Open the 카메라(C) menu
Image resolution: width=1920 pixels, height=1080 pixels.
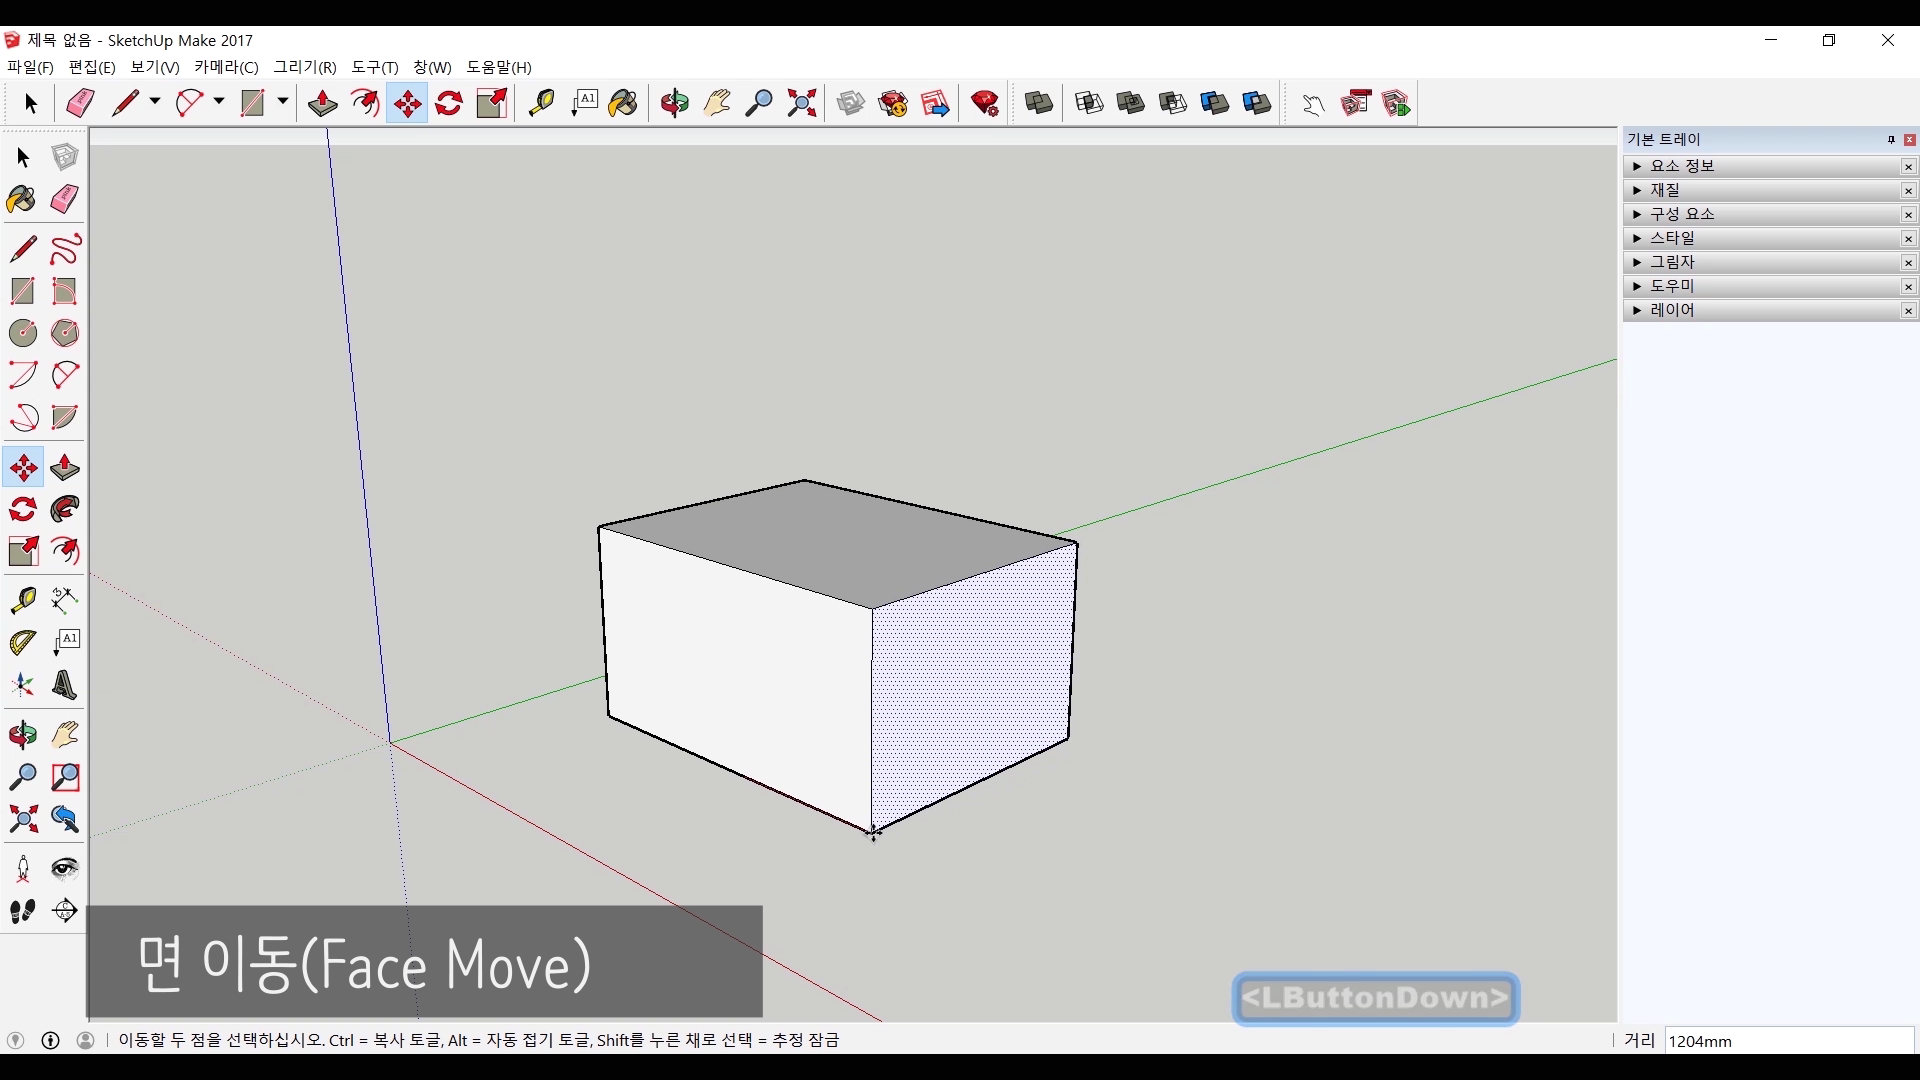point(226,67)
